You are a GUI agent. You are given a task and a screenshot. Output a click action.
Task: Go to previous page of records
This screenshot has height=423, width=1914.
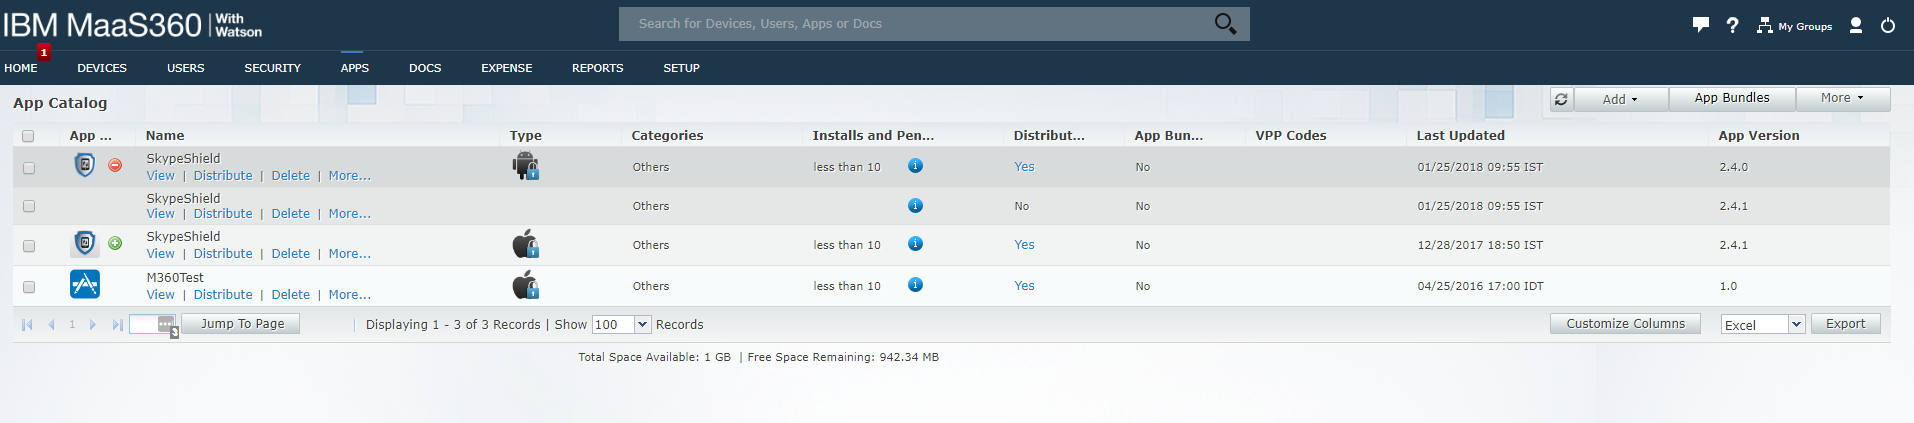pyautogui.click(x=50, y=324)
